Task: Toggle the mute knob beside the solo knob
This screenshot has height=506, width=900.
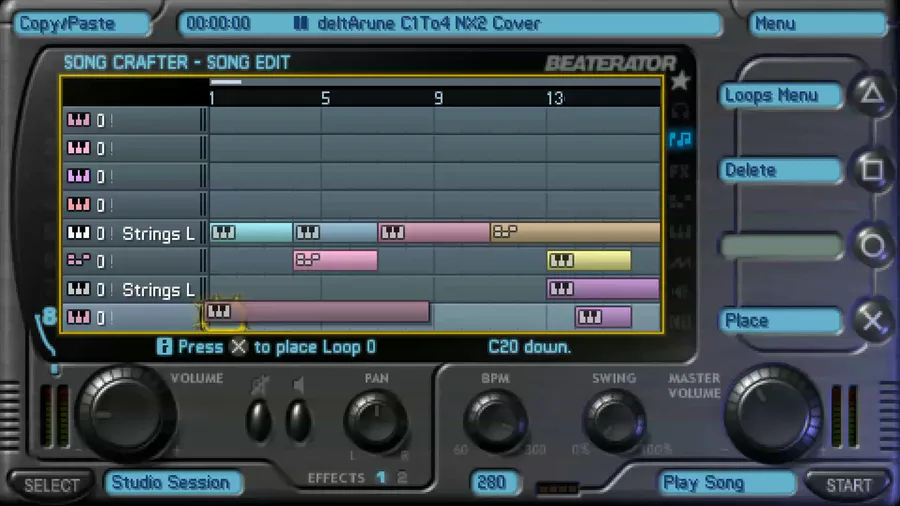Action: tap(298, 421)
